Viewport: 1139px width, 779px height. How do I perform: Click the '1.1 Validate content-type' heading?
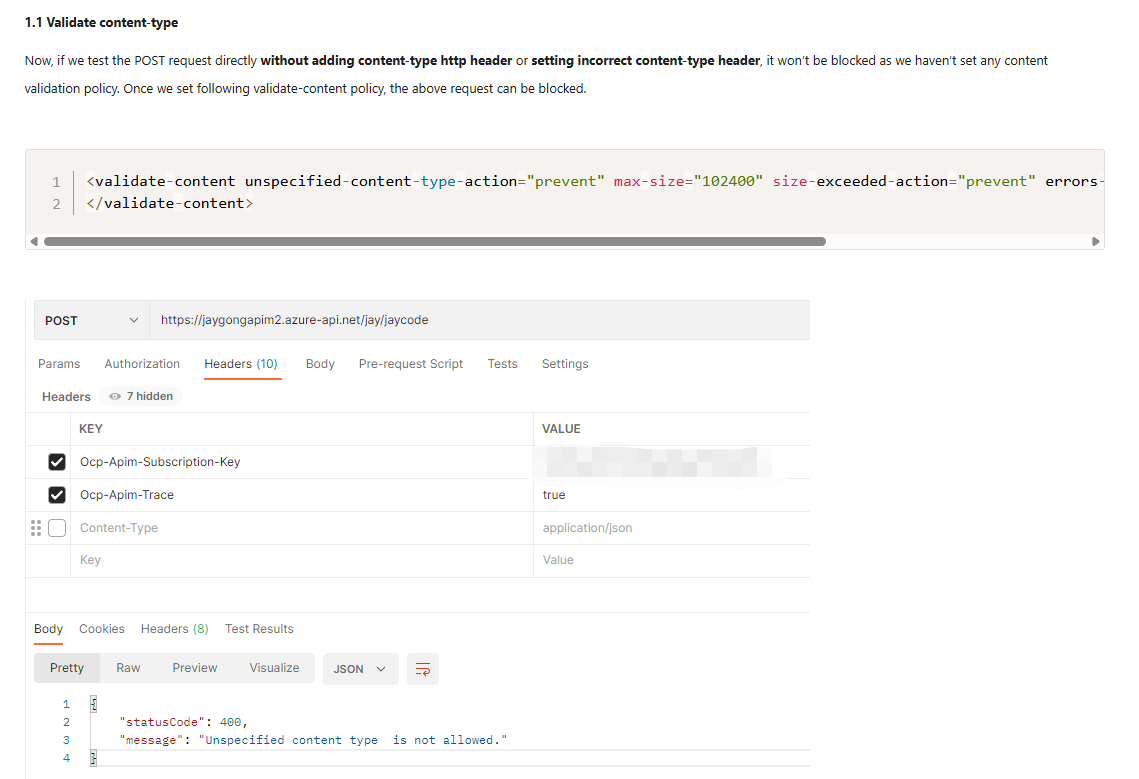(101, 23)
